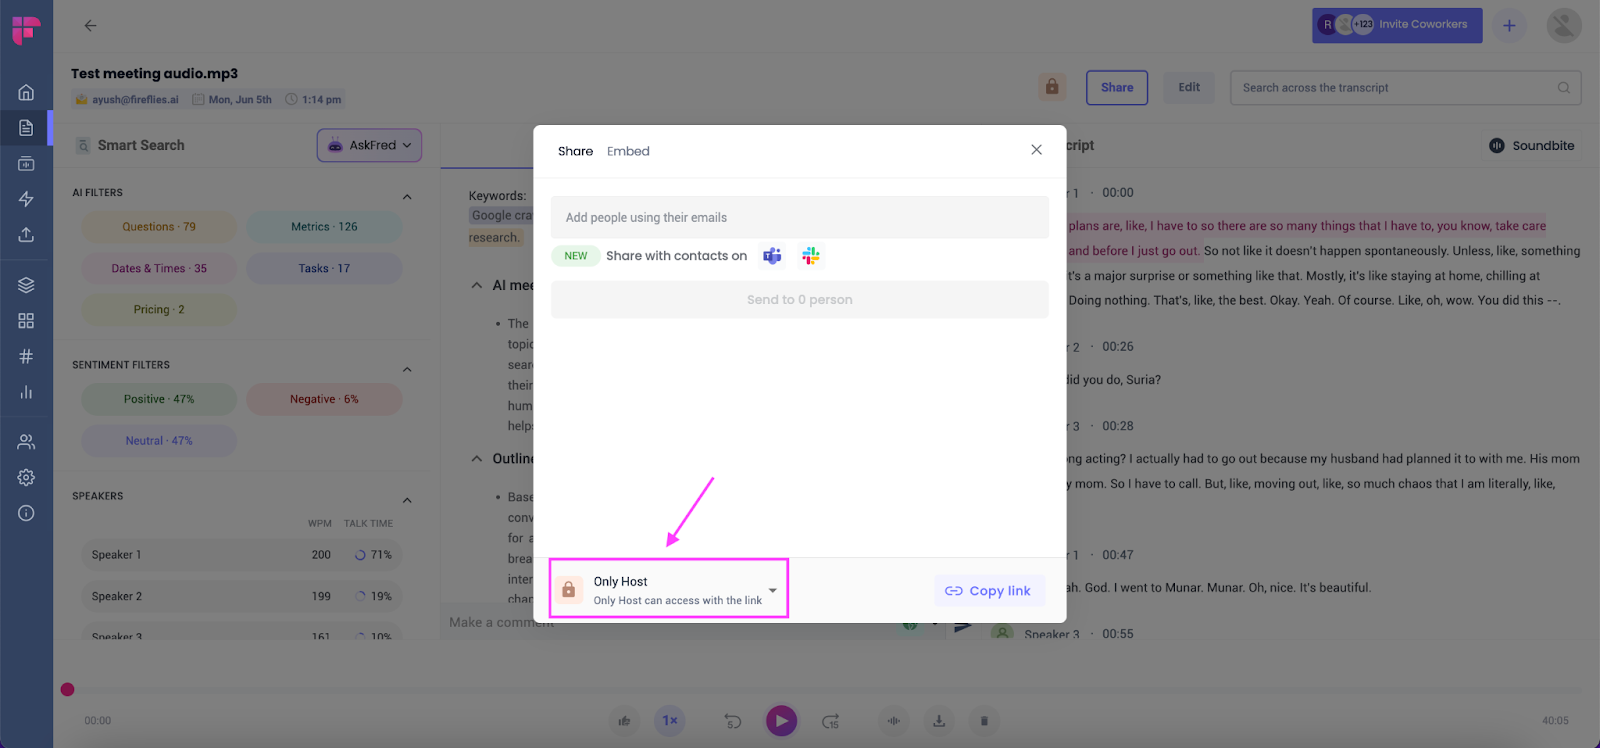Toggle the Neutral 47% sentiment filter

(159, 441)
